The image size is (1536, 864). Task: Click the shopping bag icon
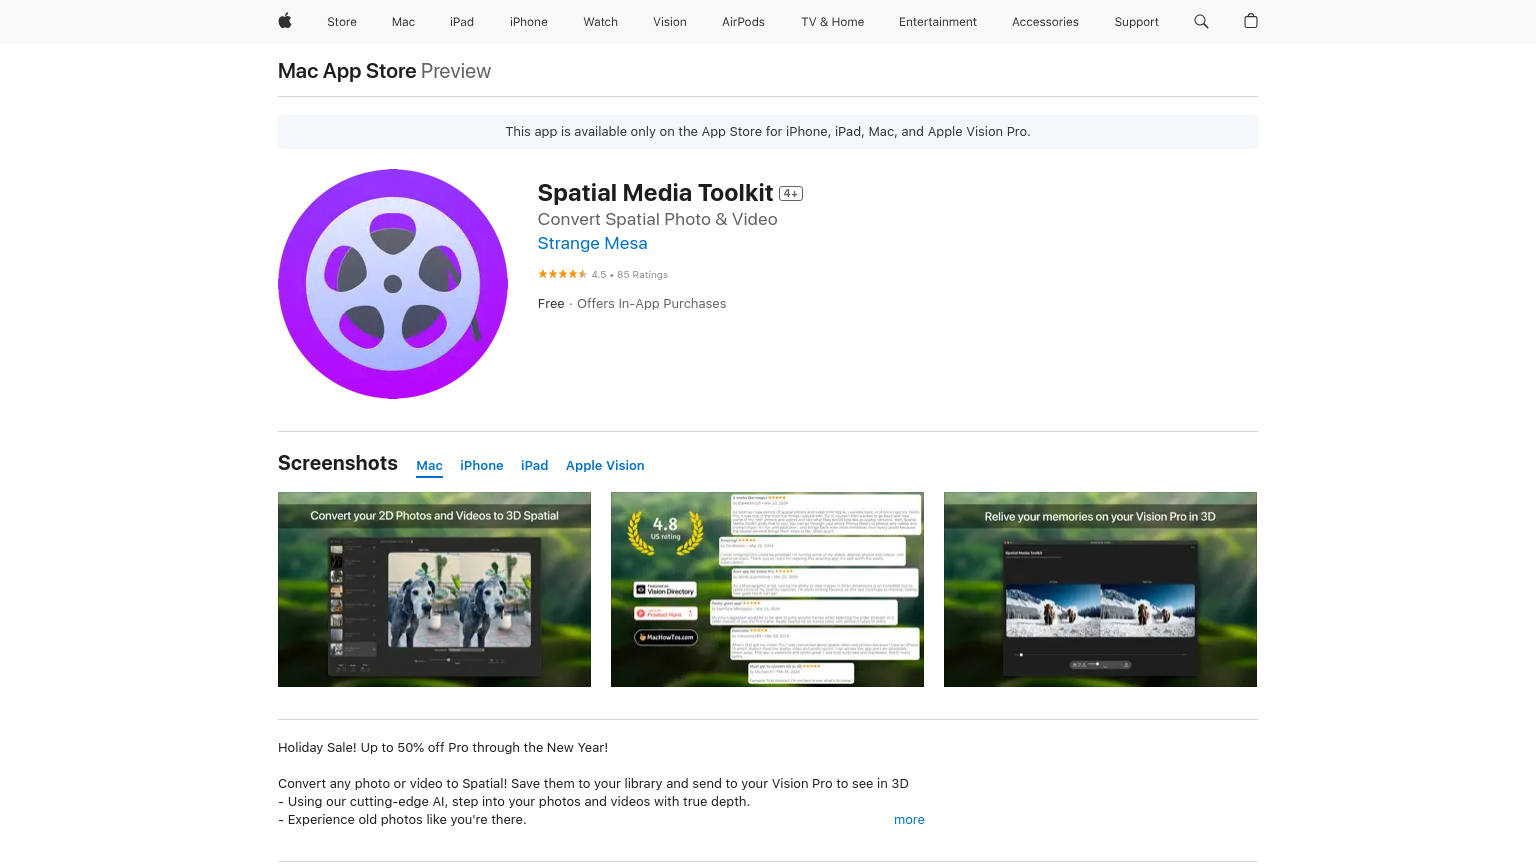pos(1250,21)
